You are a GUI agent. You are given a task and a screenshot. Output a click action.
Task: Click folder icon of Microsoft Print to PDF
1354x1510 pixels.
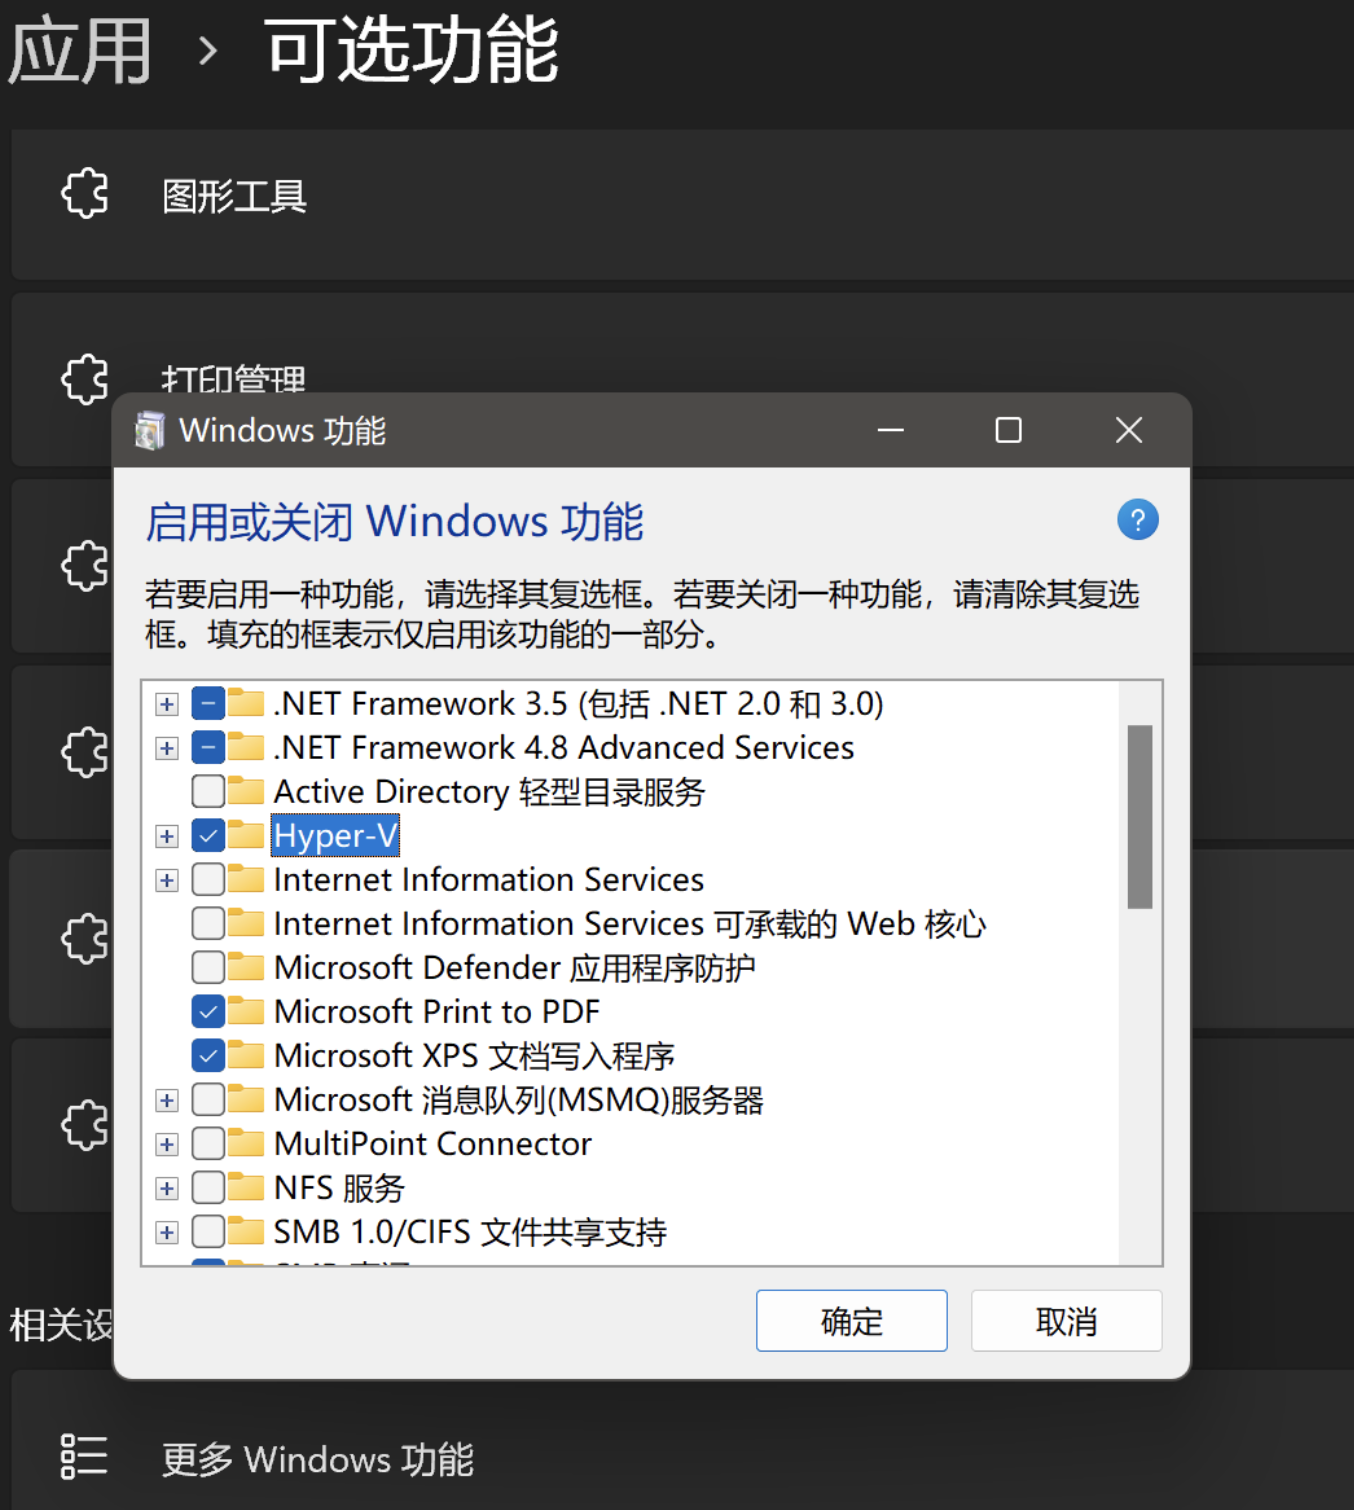[x=246, y=1011]
